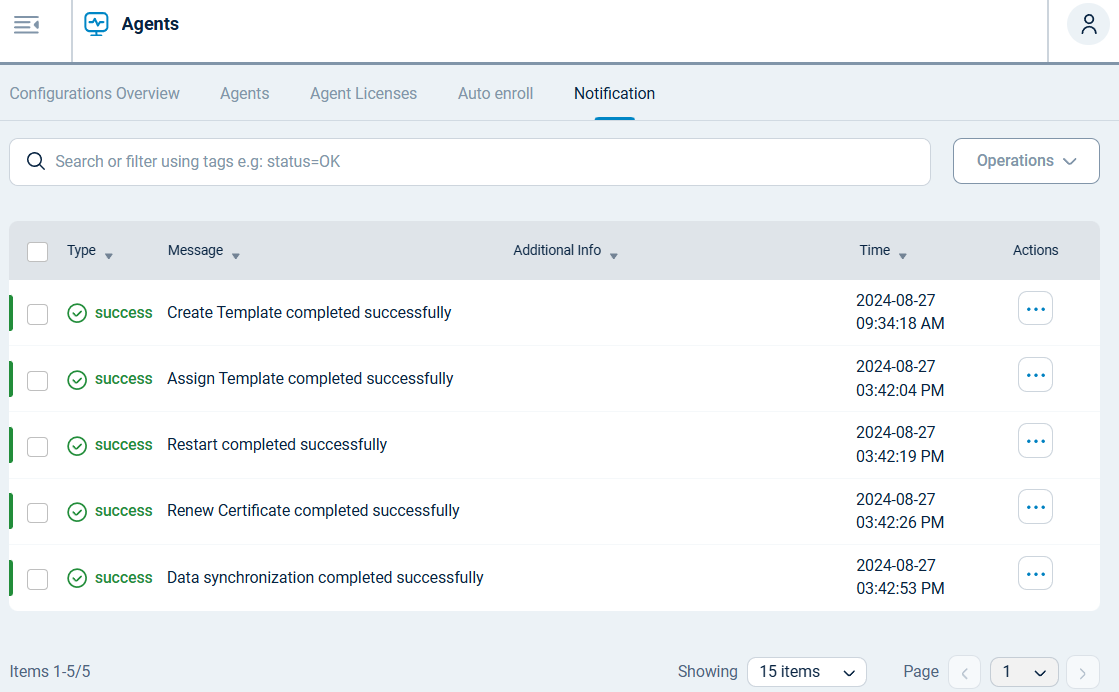Click the success icon on Restart row
Image resolution: width=1119 pixels, height=692 pixels.
coord(77,446)
